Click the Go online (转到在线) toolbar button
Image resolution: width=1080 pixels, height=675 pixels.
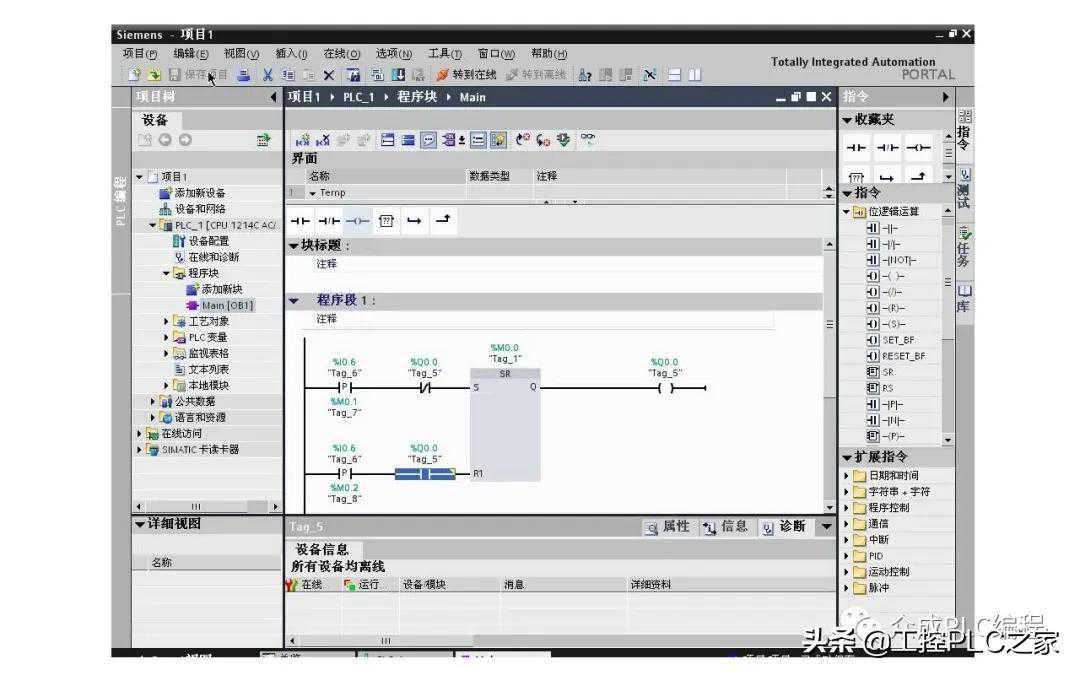coord(466,75)
